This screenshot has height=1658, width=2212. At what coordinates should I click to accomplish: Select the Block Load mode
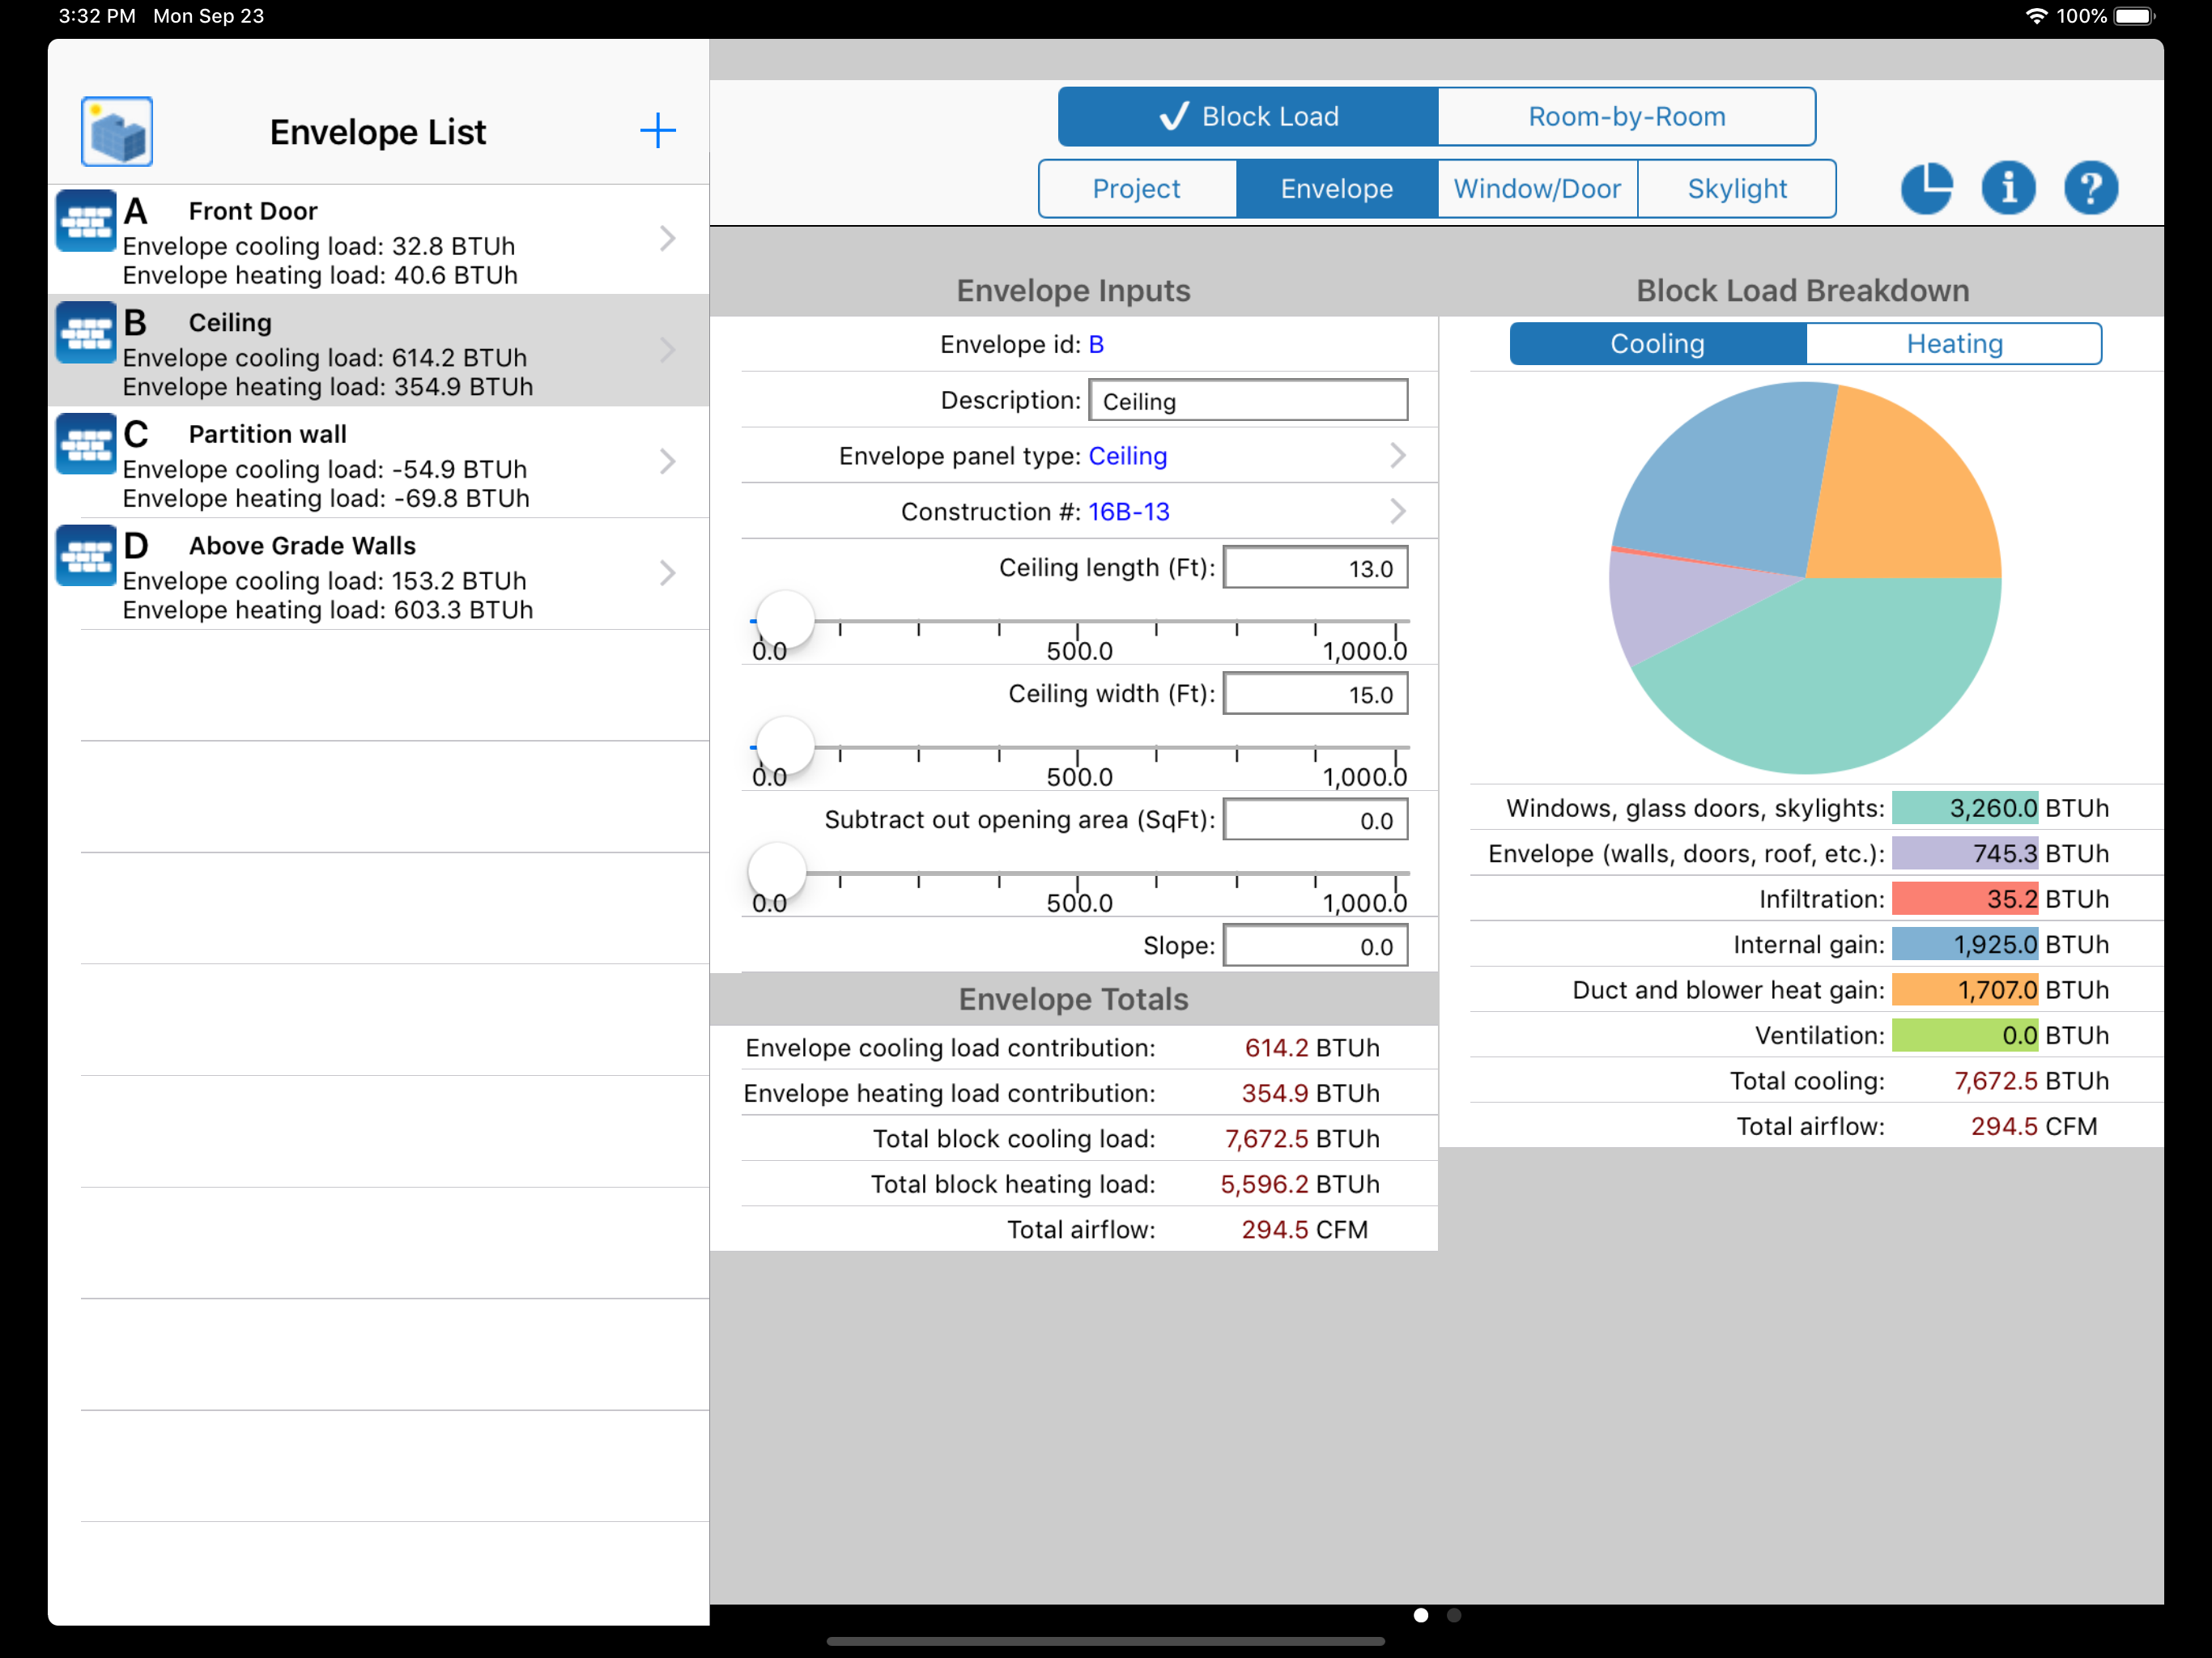1248,116
